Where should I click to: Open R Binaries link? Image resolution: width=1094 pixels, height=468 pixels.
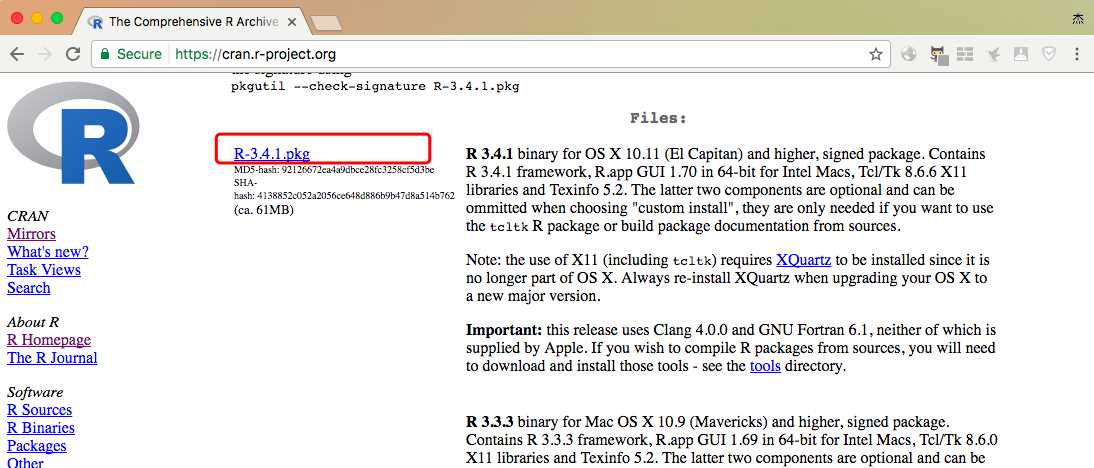pos(40,428)
